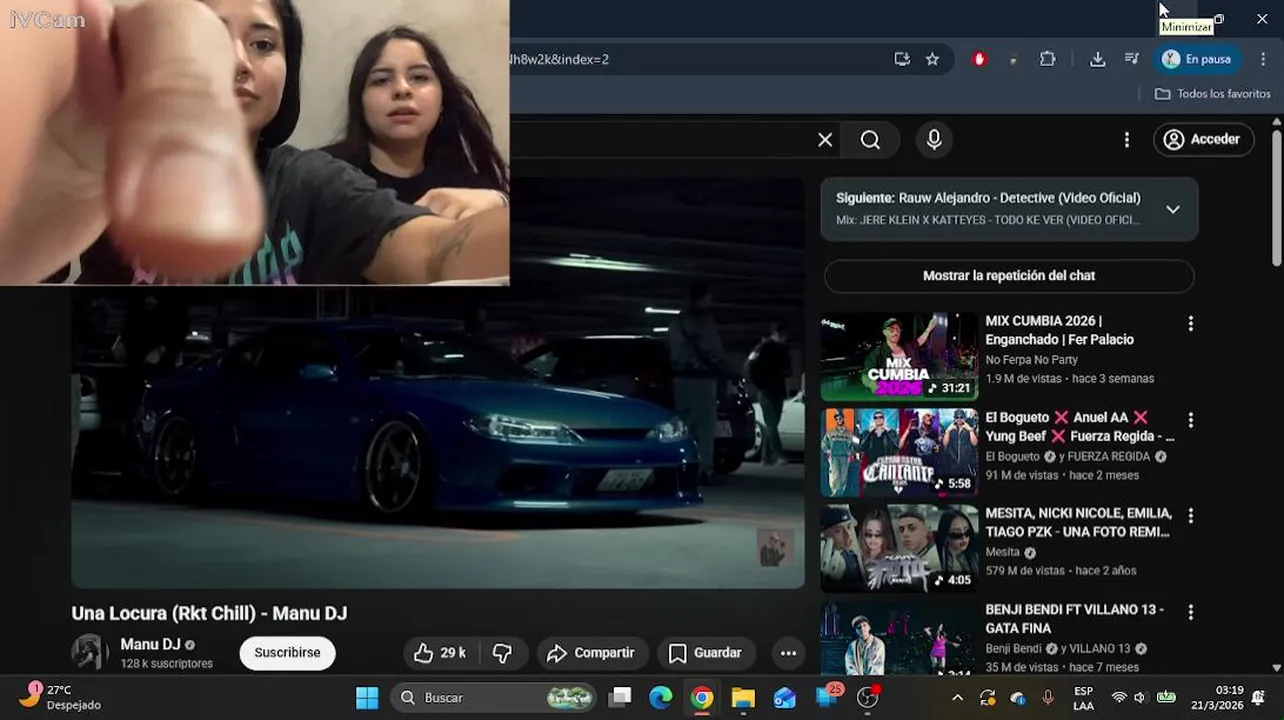1284x720 pixels.
Task: Open Outlook mail from taskbar
Action: point(785,697)
